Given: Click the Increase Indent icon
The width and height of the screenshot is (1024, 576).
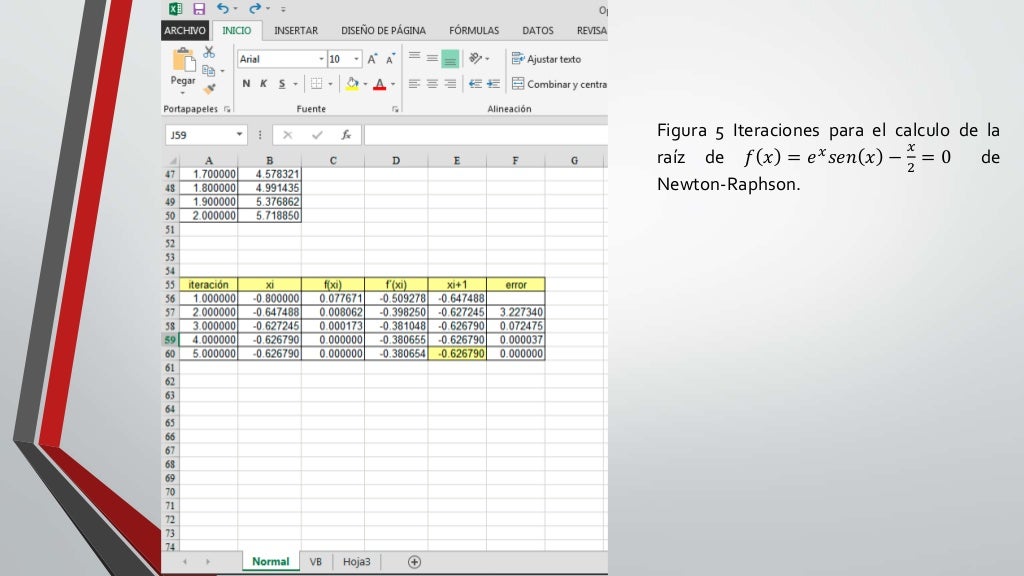Looking at the screenshot, I should [494, 84].
